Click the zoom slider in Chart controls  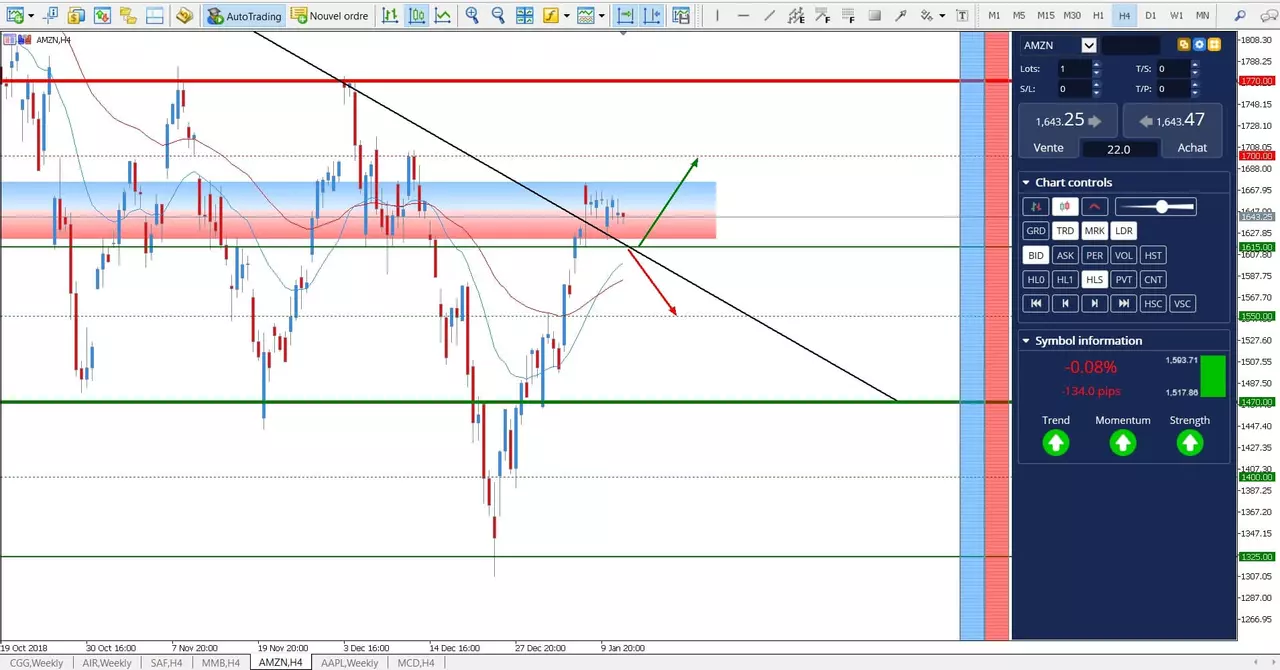(1155, 207)
